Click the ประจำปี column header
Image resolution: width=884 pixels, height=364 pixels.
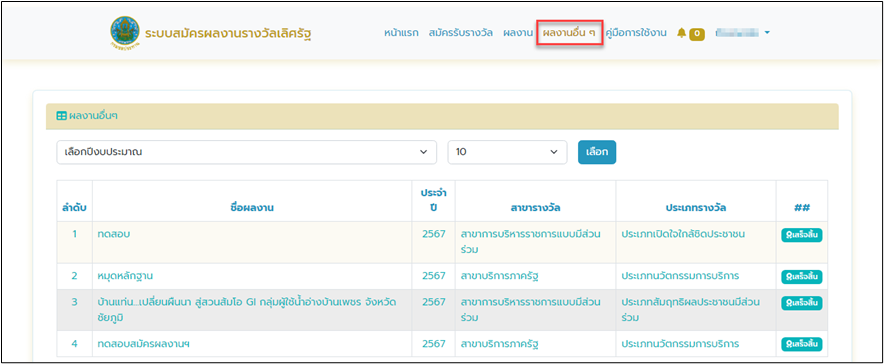pyautogui.click(x=434, y=201)
